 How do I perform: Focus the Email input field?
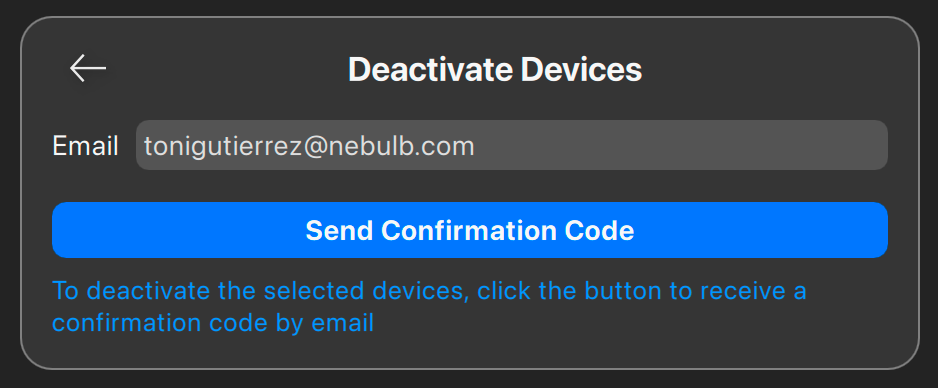pos(511,145)
